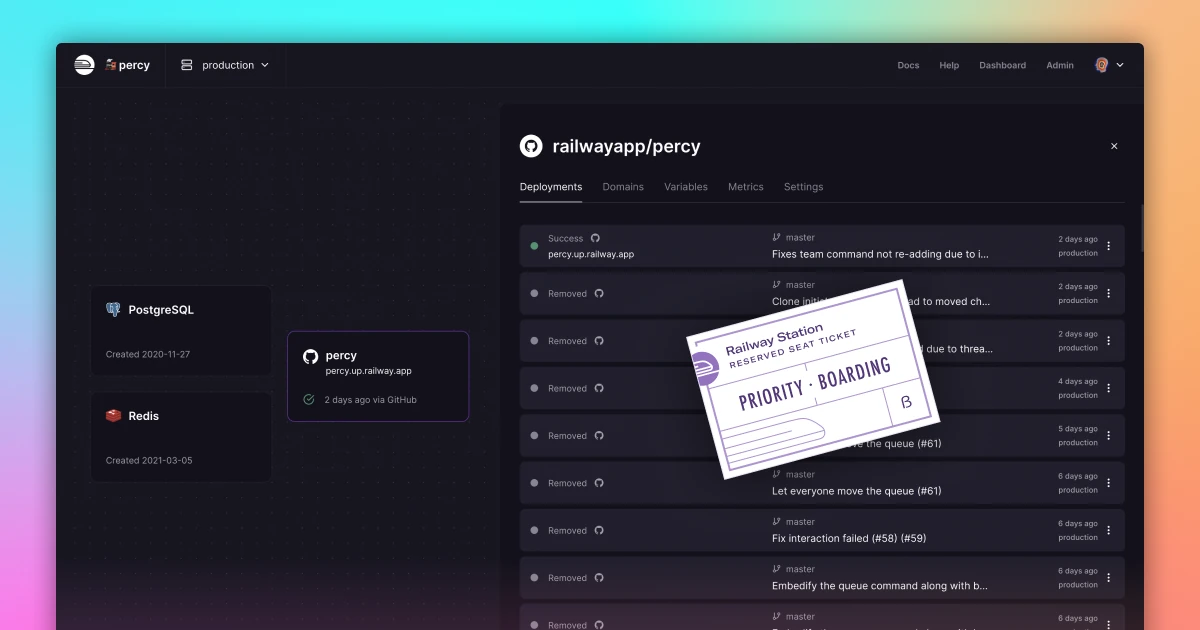Screen dimensions: 1200x630
Task: Click the Railway logo icon
Action: pos(84,65)
